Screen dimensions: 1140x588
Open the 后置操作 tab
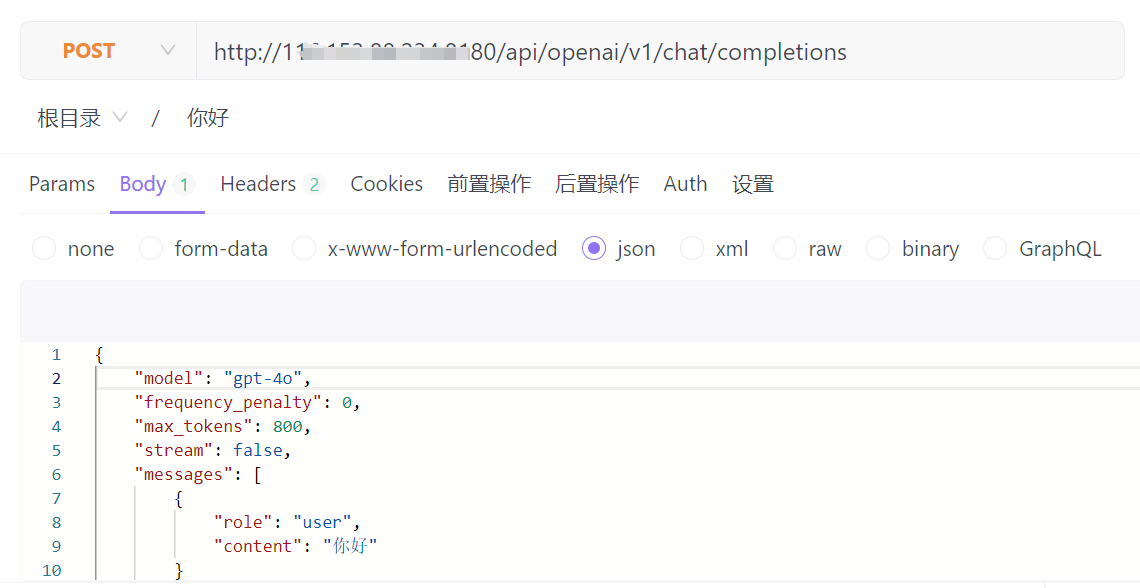[x=597, y=184]
